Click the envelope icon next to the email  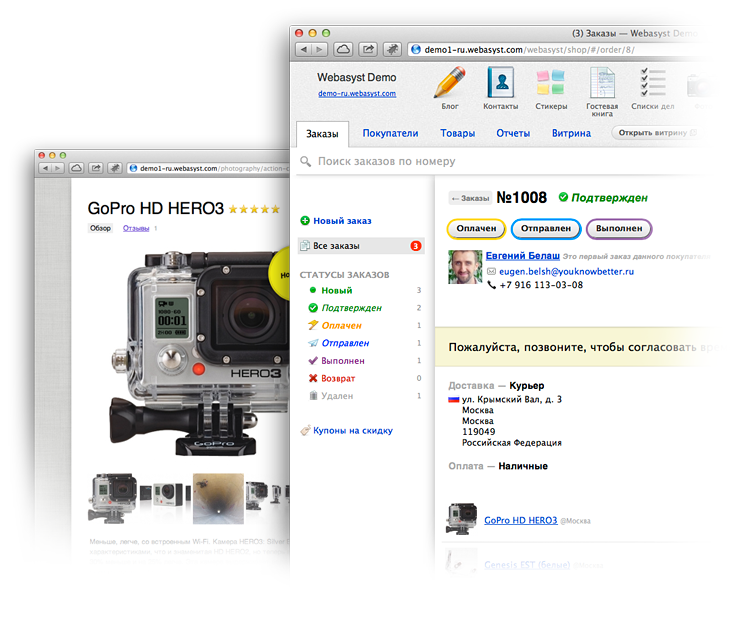[491, 272]
